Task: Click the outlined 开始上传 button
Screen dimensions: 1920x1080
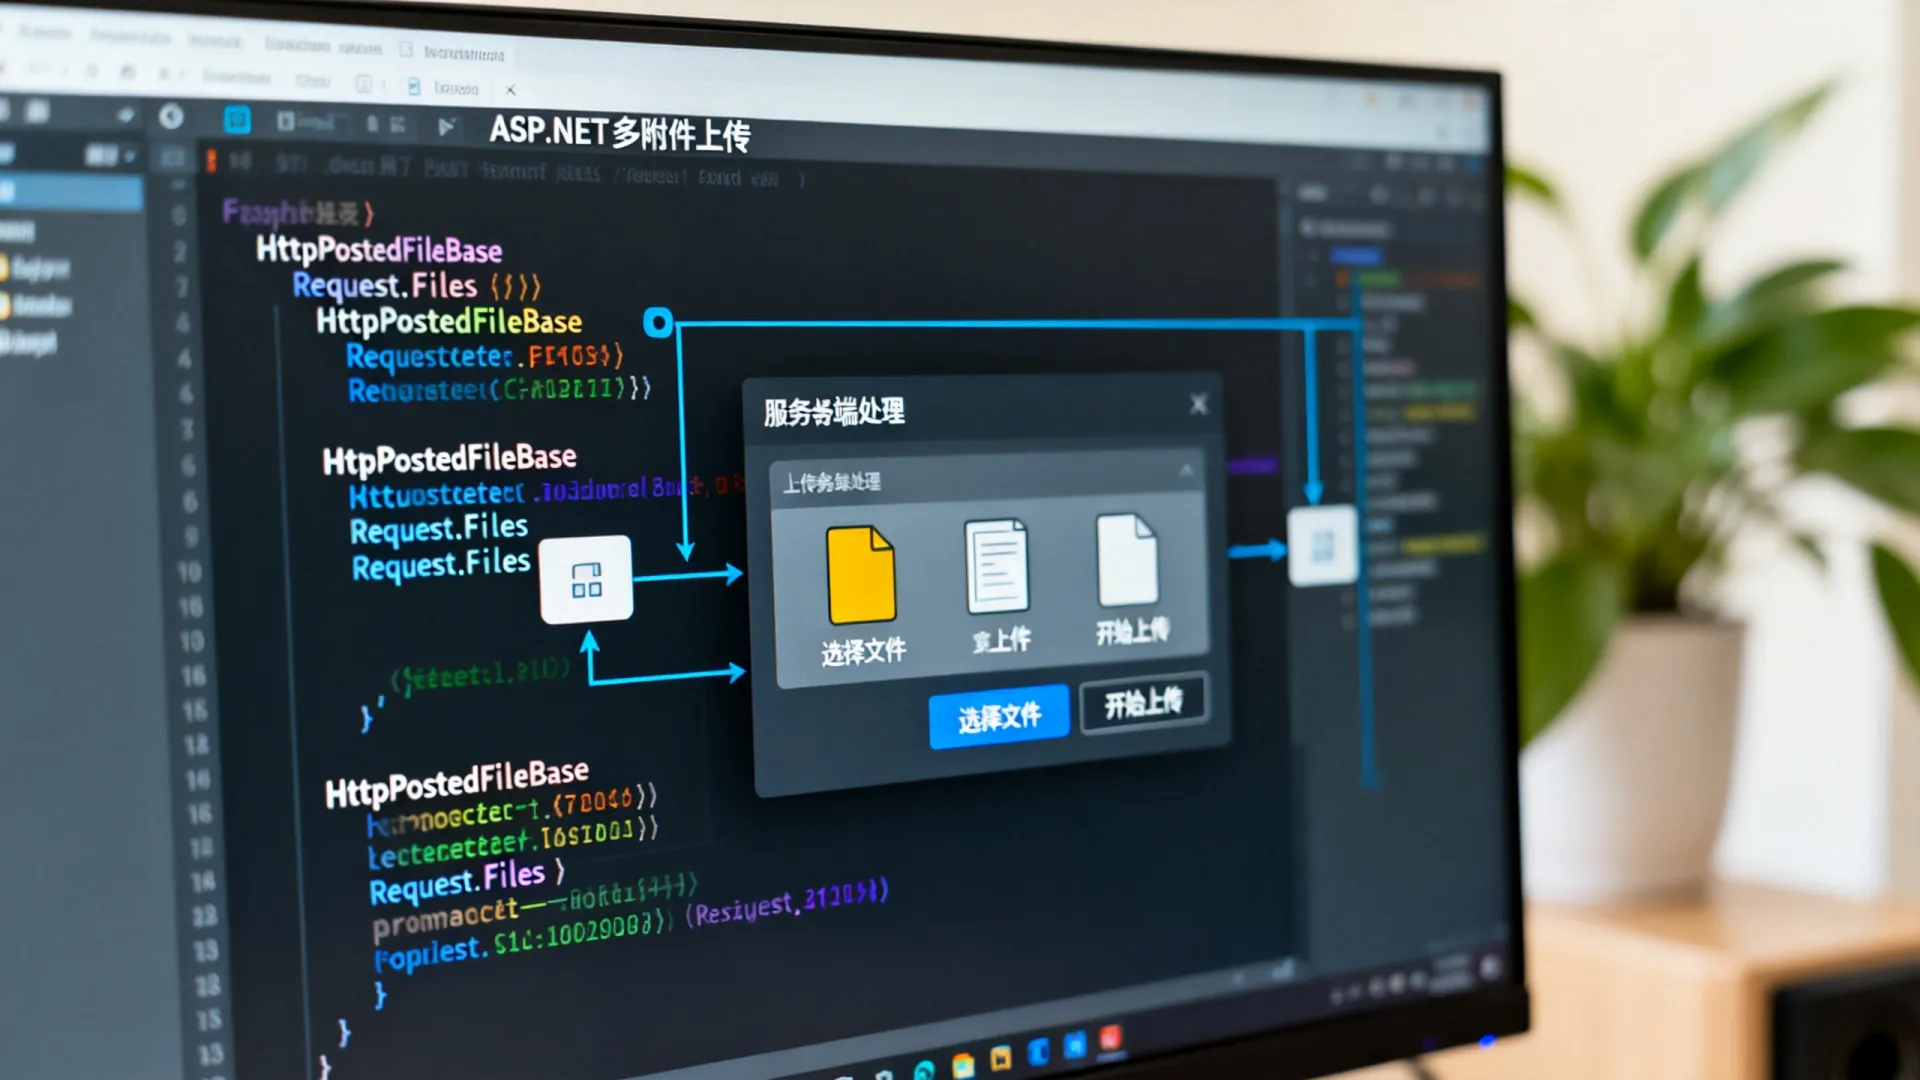Action: 1143,703
